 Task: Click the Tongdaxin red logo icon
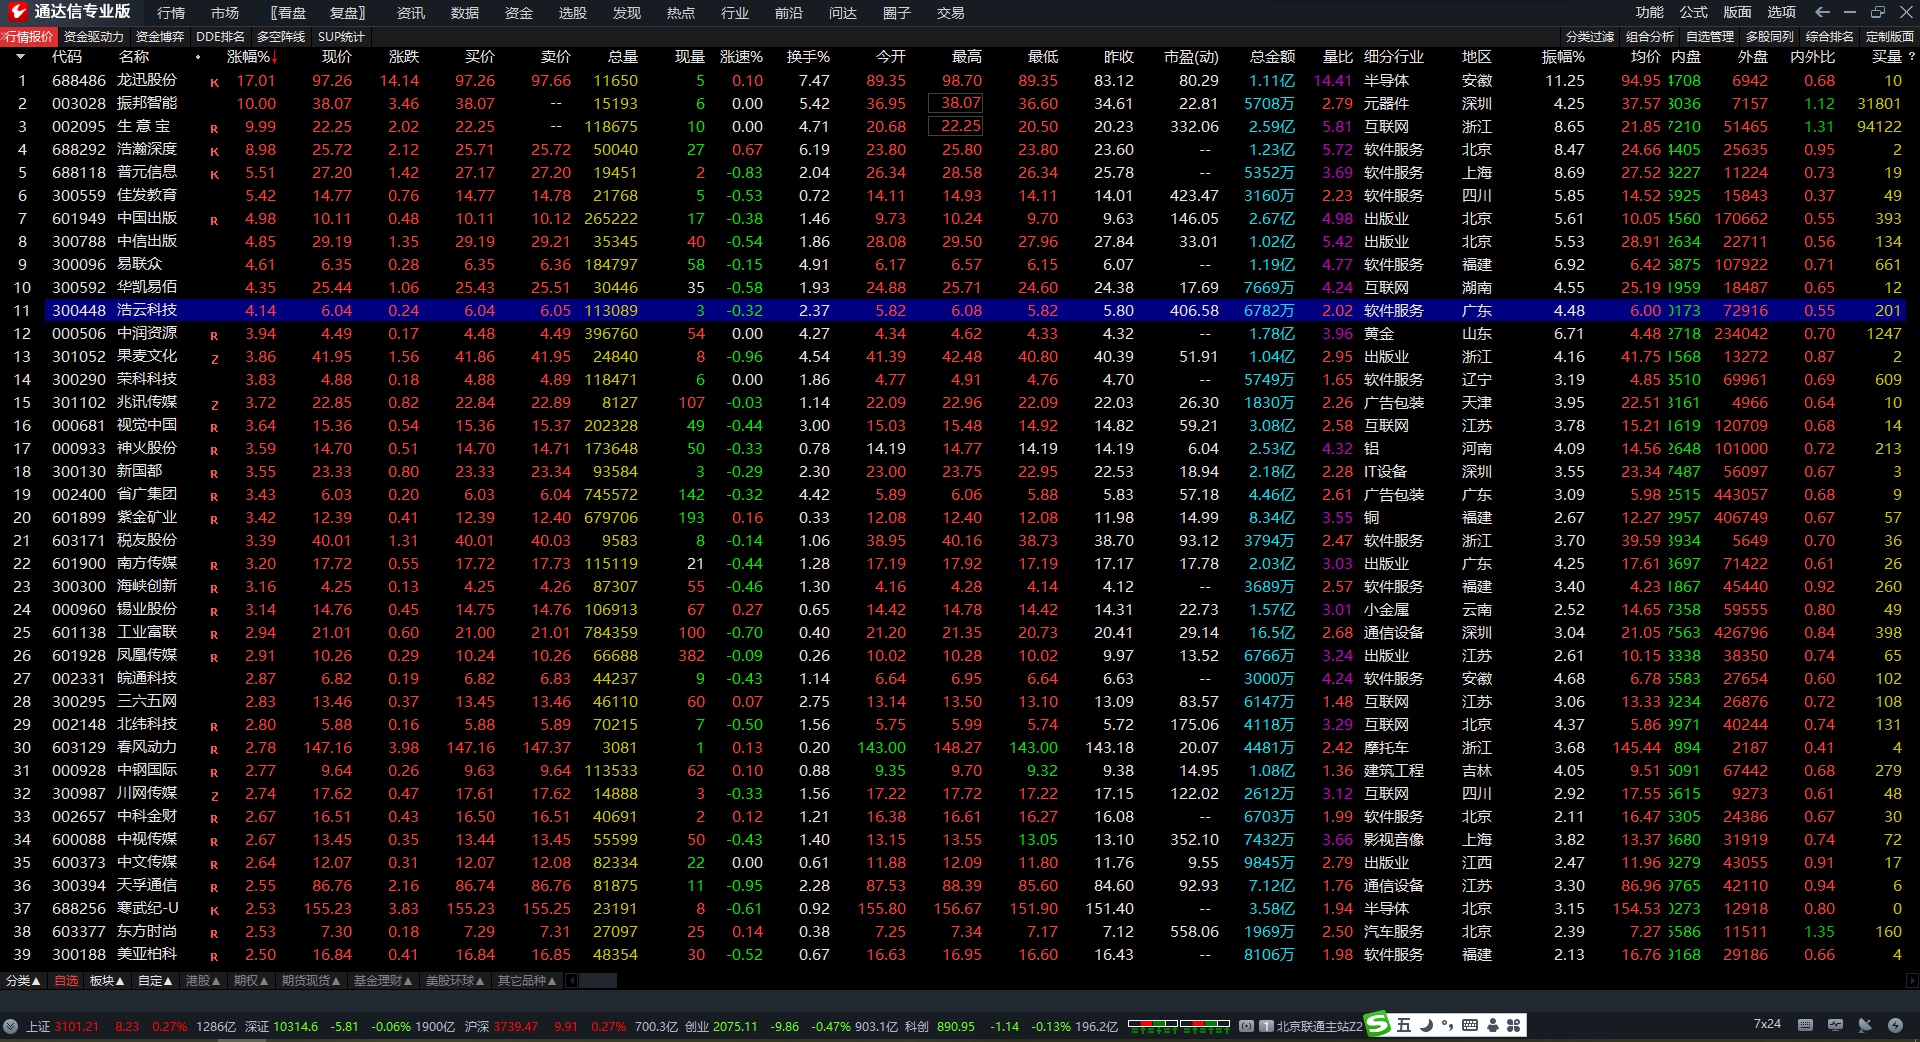(x=17, y=12)
